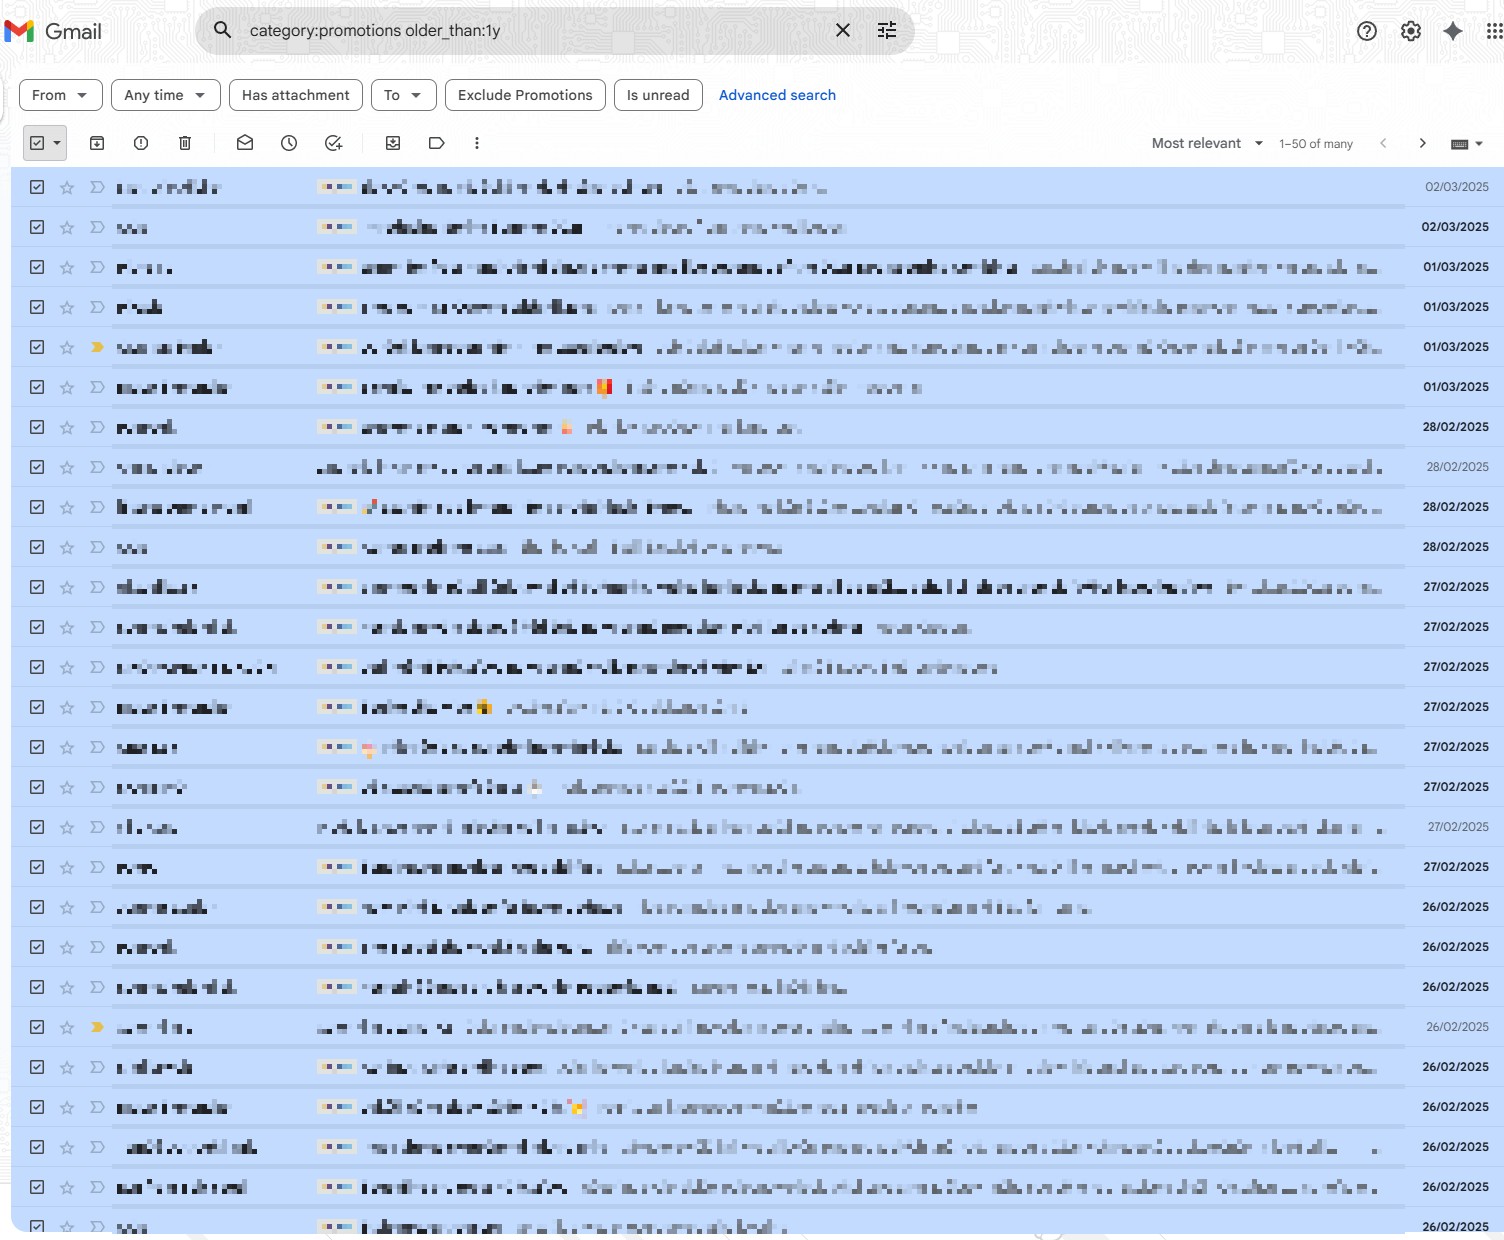Move selected messages to another folder
Image resolution: width=1504 pixels, height=1240 pixels.
pos(392,143)
